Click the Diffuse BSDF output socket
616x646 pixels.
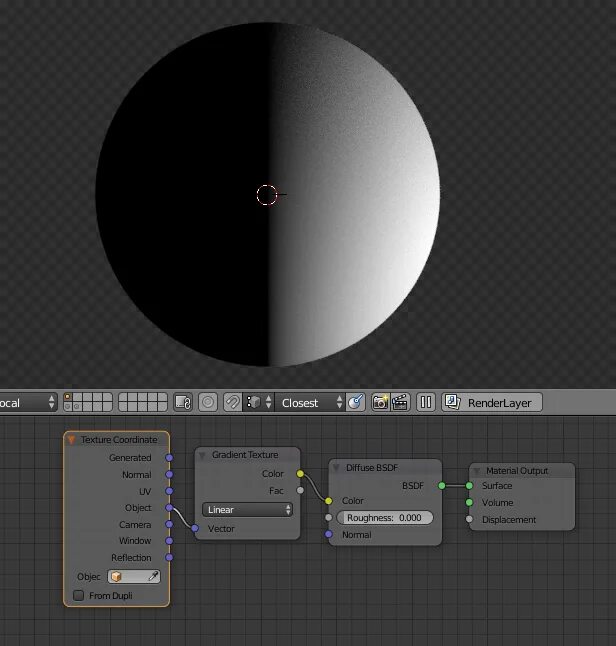[x=442, y=486]
